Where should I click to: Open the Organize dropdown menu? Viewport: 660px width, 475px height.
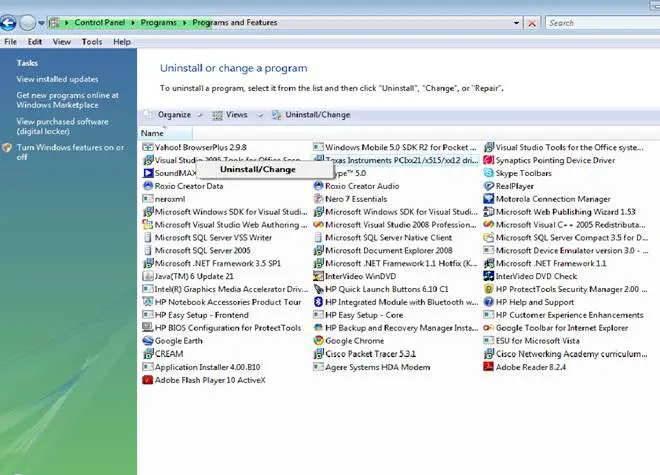(173, 115)
